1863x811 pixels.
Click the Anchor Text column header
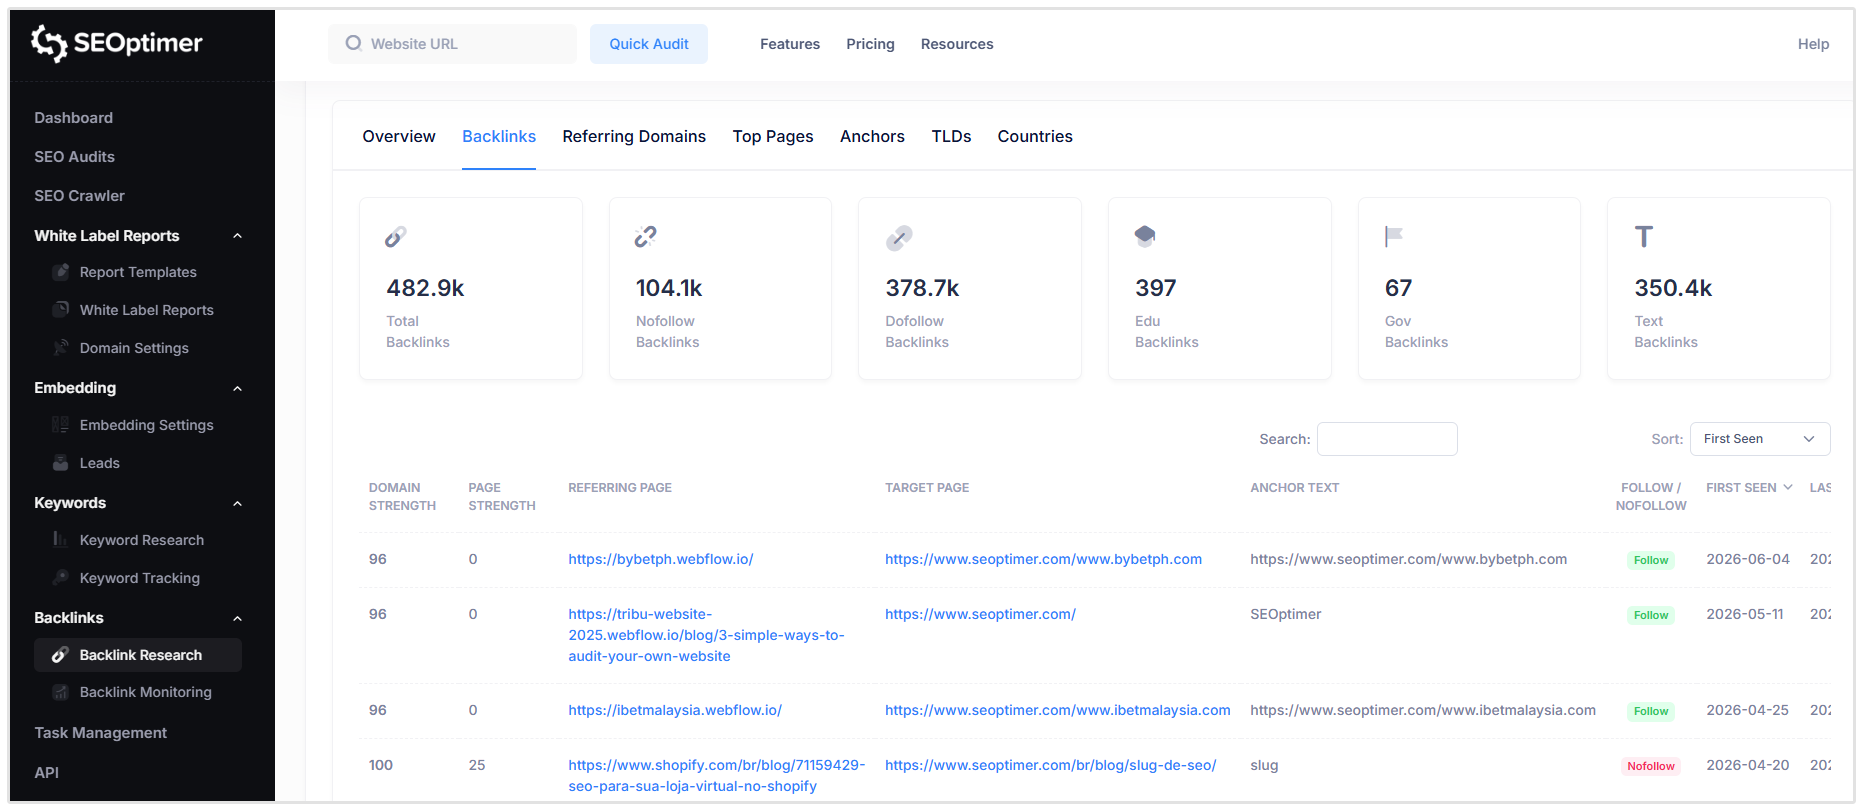[x=1294, y=488]
